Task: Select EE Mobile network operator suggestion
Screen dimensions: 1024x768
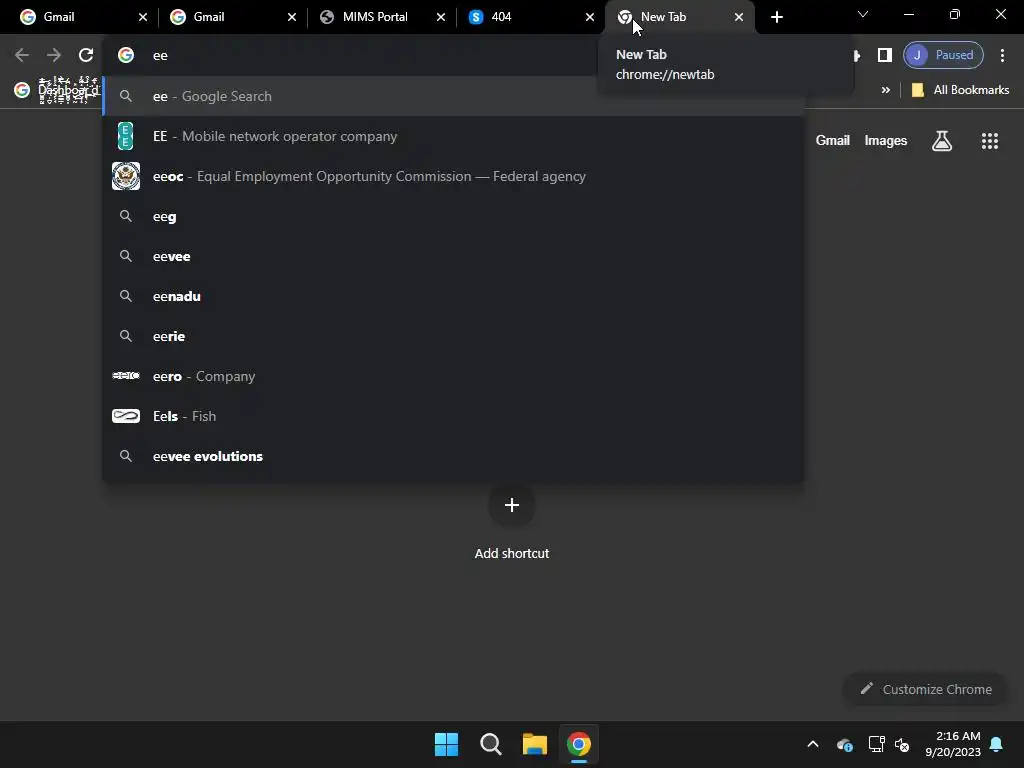Action: click(453, 136)
